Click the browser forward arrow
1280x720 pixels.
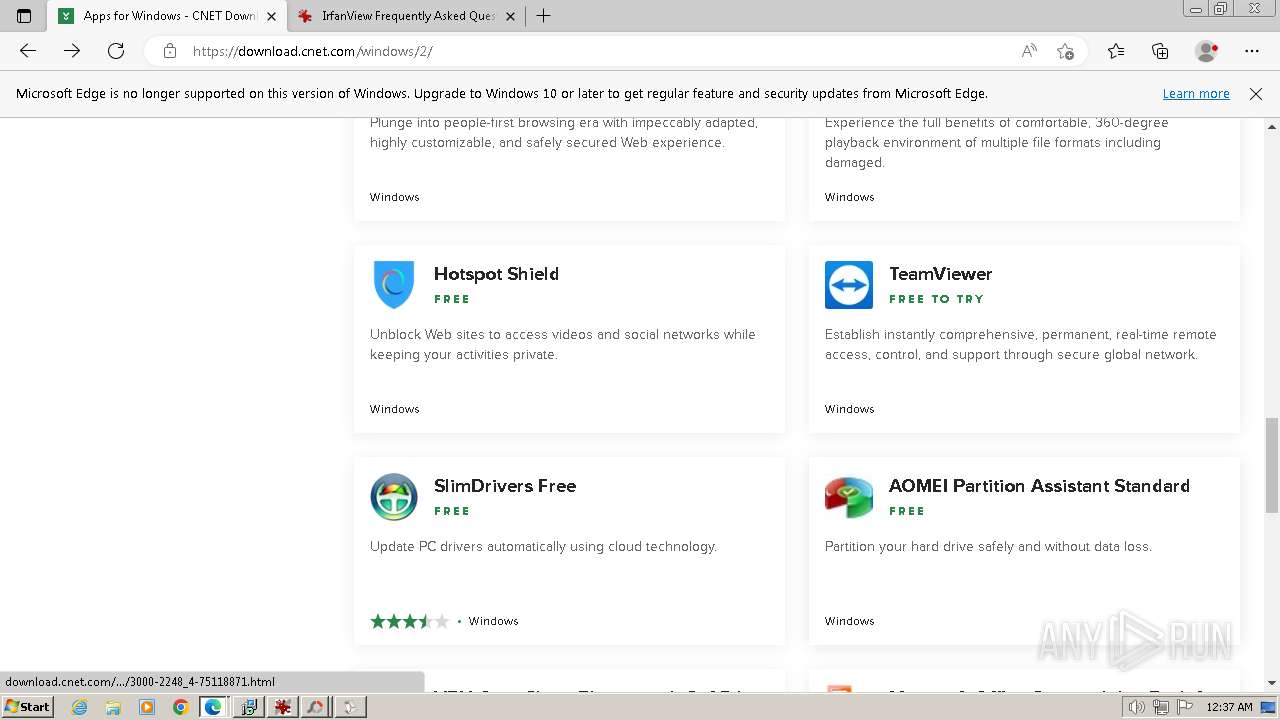coord(72,51)
